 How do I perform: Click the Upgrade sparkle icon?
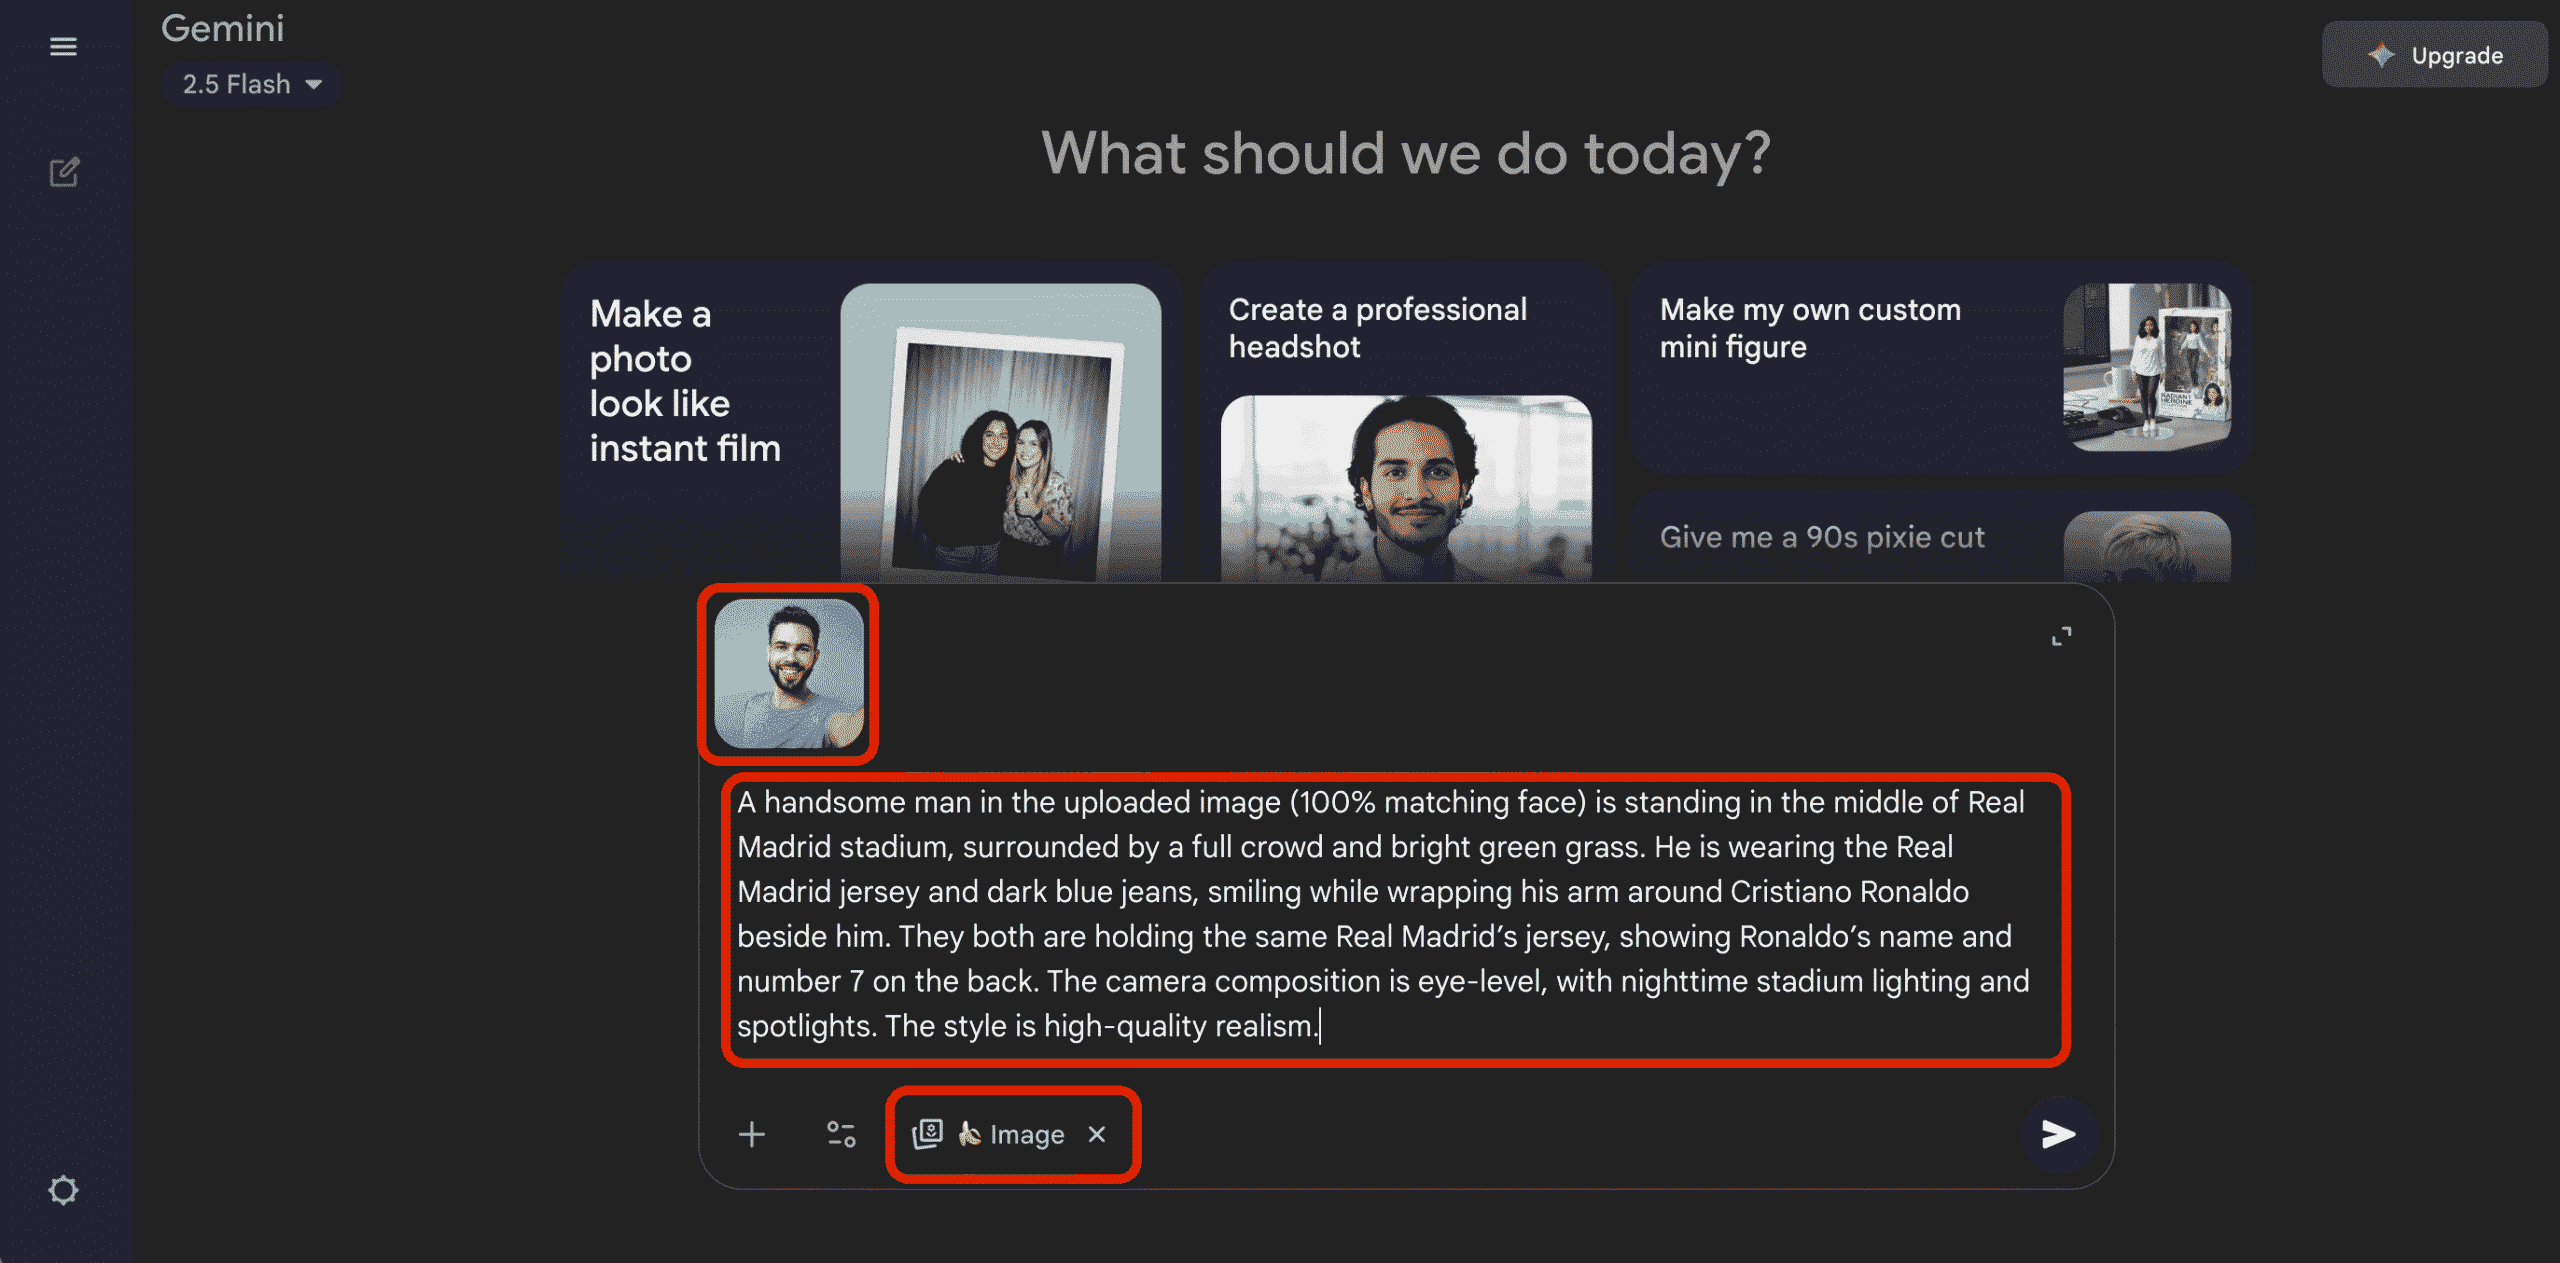[2380, 55]
